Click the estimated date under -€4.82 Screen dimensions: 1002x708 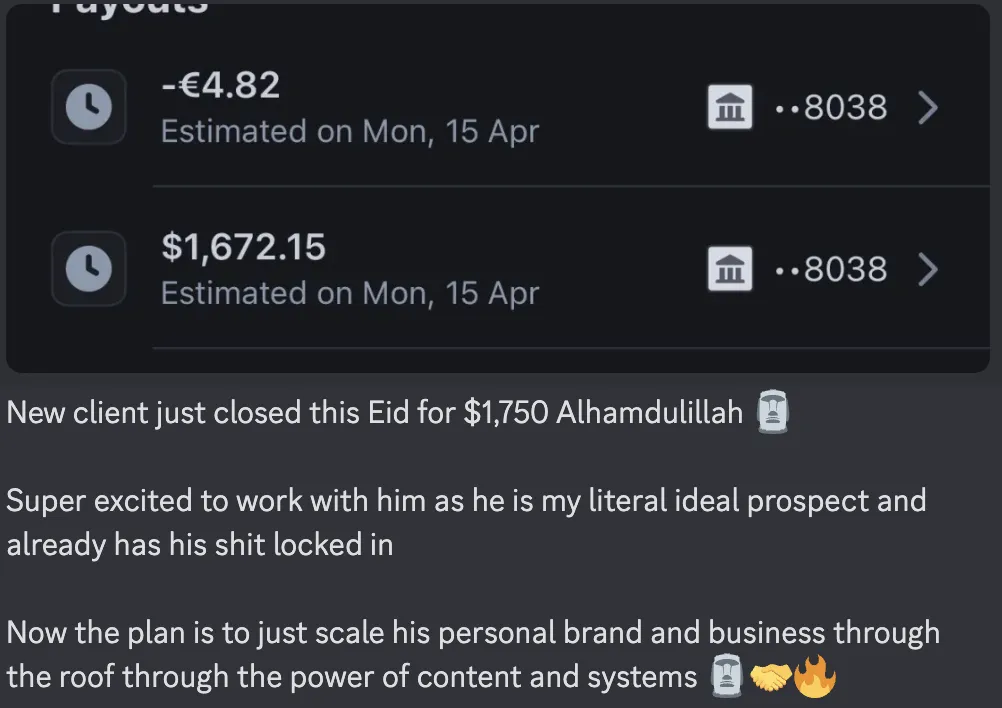(350, 132)
